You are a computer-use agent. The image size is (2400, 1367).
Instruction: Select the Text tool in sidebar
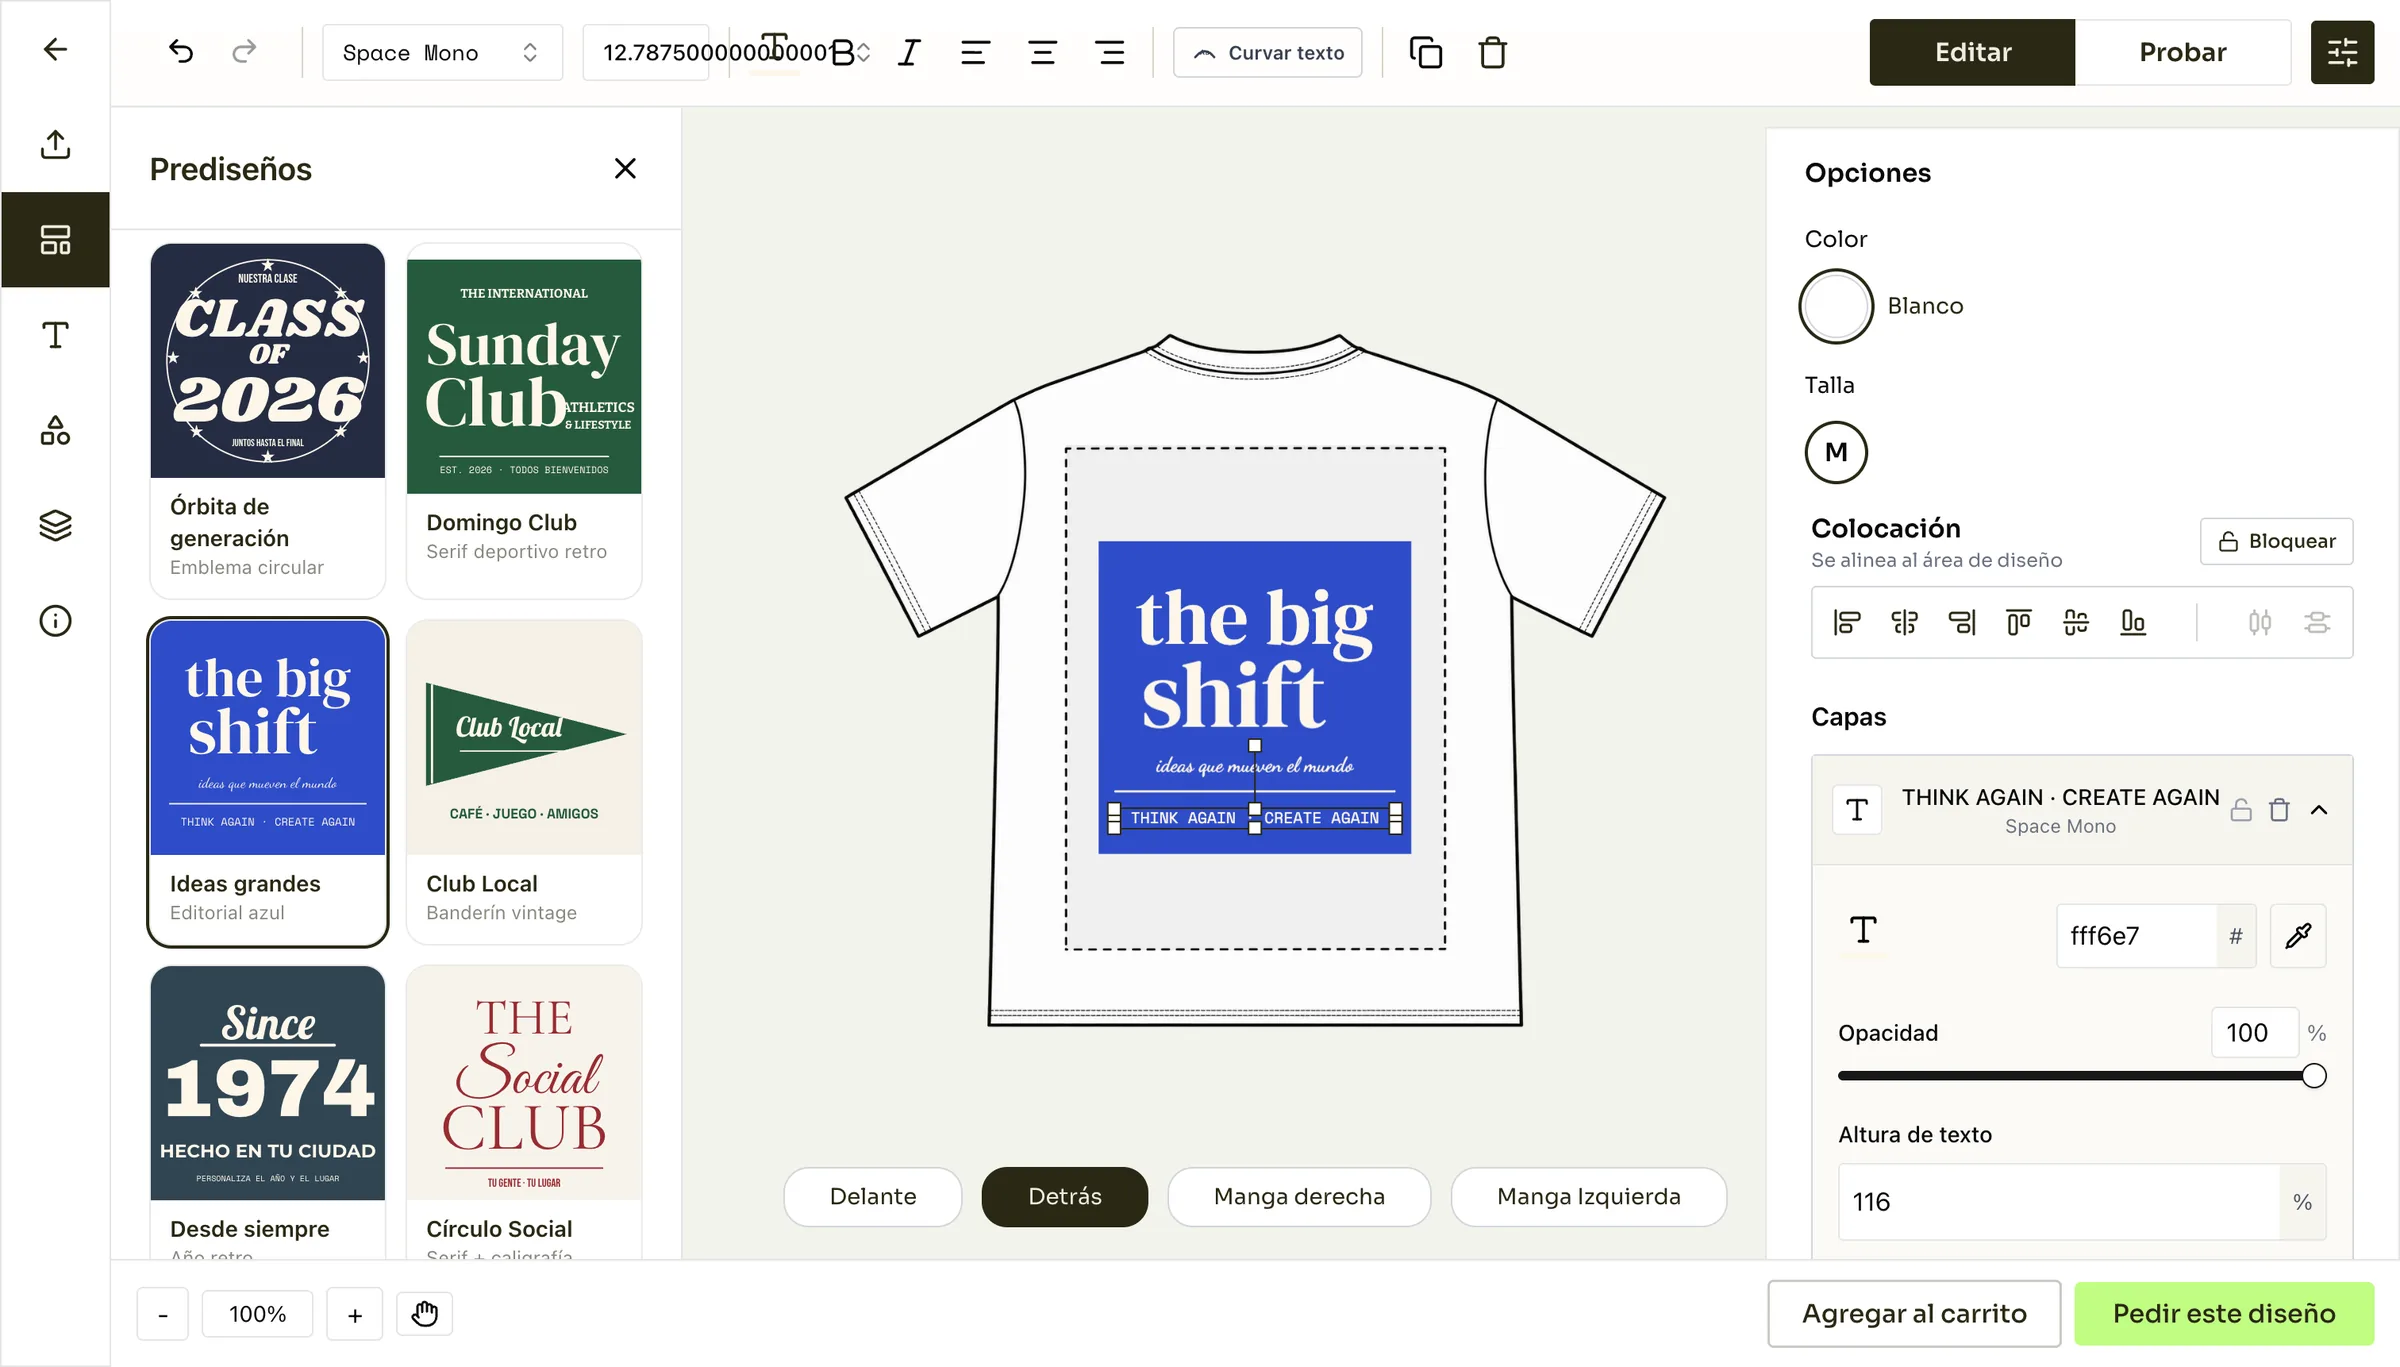(55, 335)
